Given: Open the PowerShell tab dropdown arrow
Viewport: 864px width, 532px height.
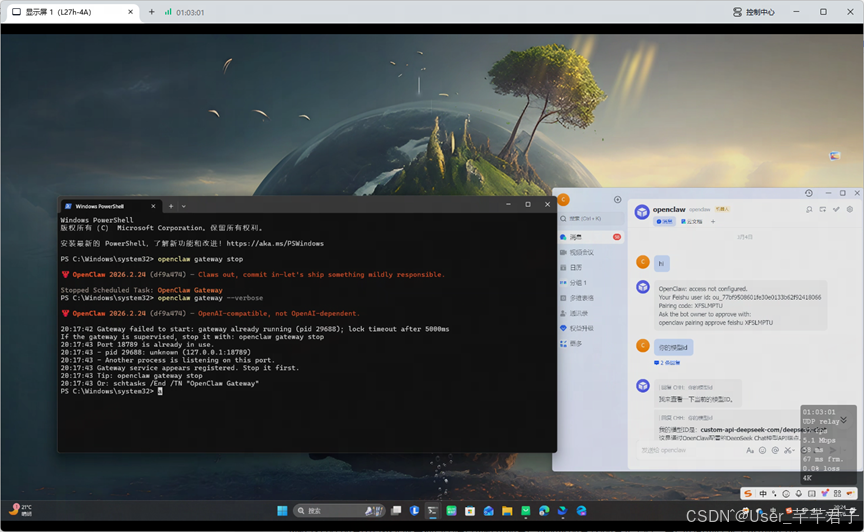Looking at the screenshot, I should (183, 206).
